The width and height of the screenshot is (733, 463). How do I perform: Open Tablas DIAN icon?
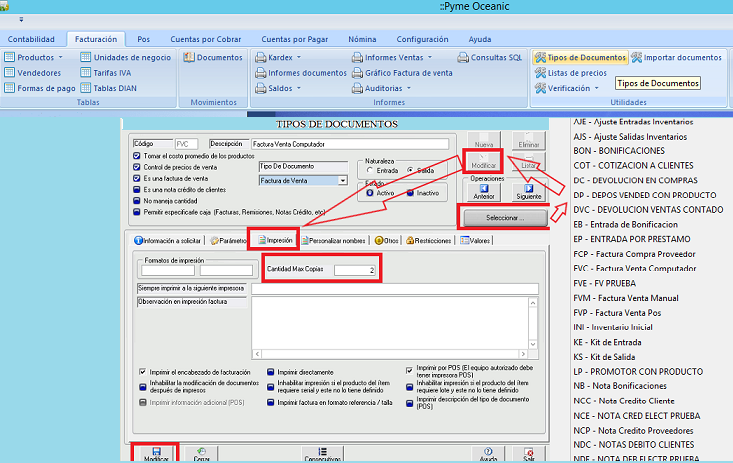pos(86,88)
